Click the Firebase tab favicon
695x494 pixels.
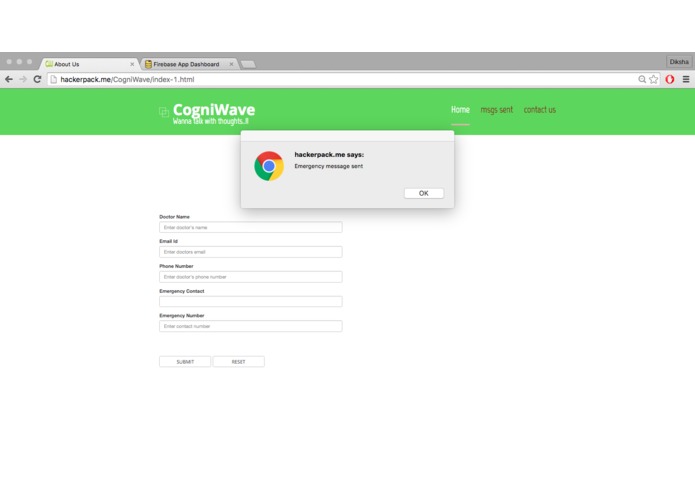click(x=148, y=64)
